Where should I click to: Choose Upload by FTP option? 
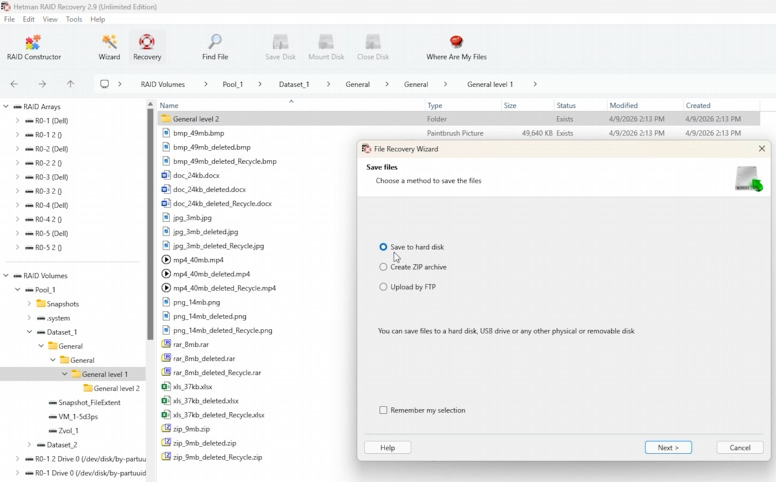pyautogui.click(x=383, y=287)
